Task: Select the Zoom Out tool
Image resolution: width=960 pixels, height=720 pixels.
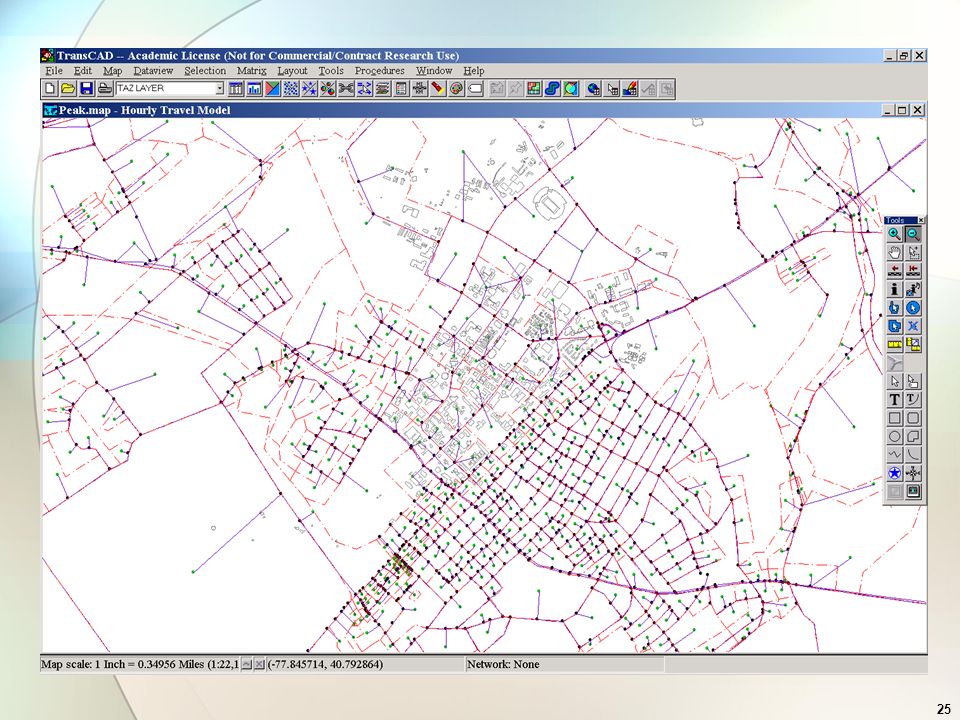Action: tap(913, 234)
